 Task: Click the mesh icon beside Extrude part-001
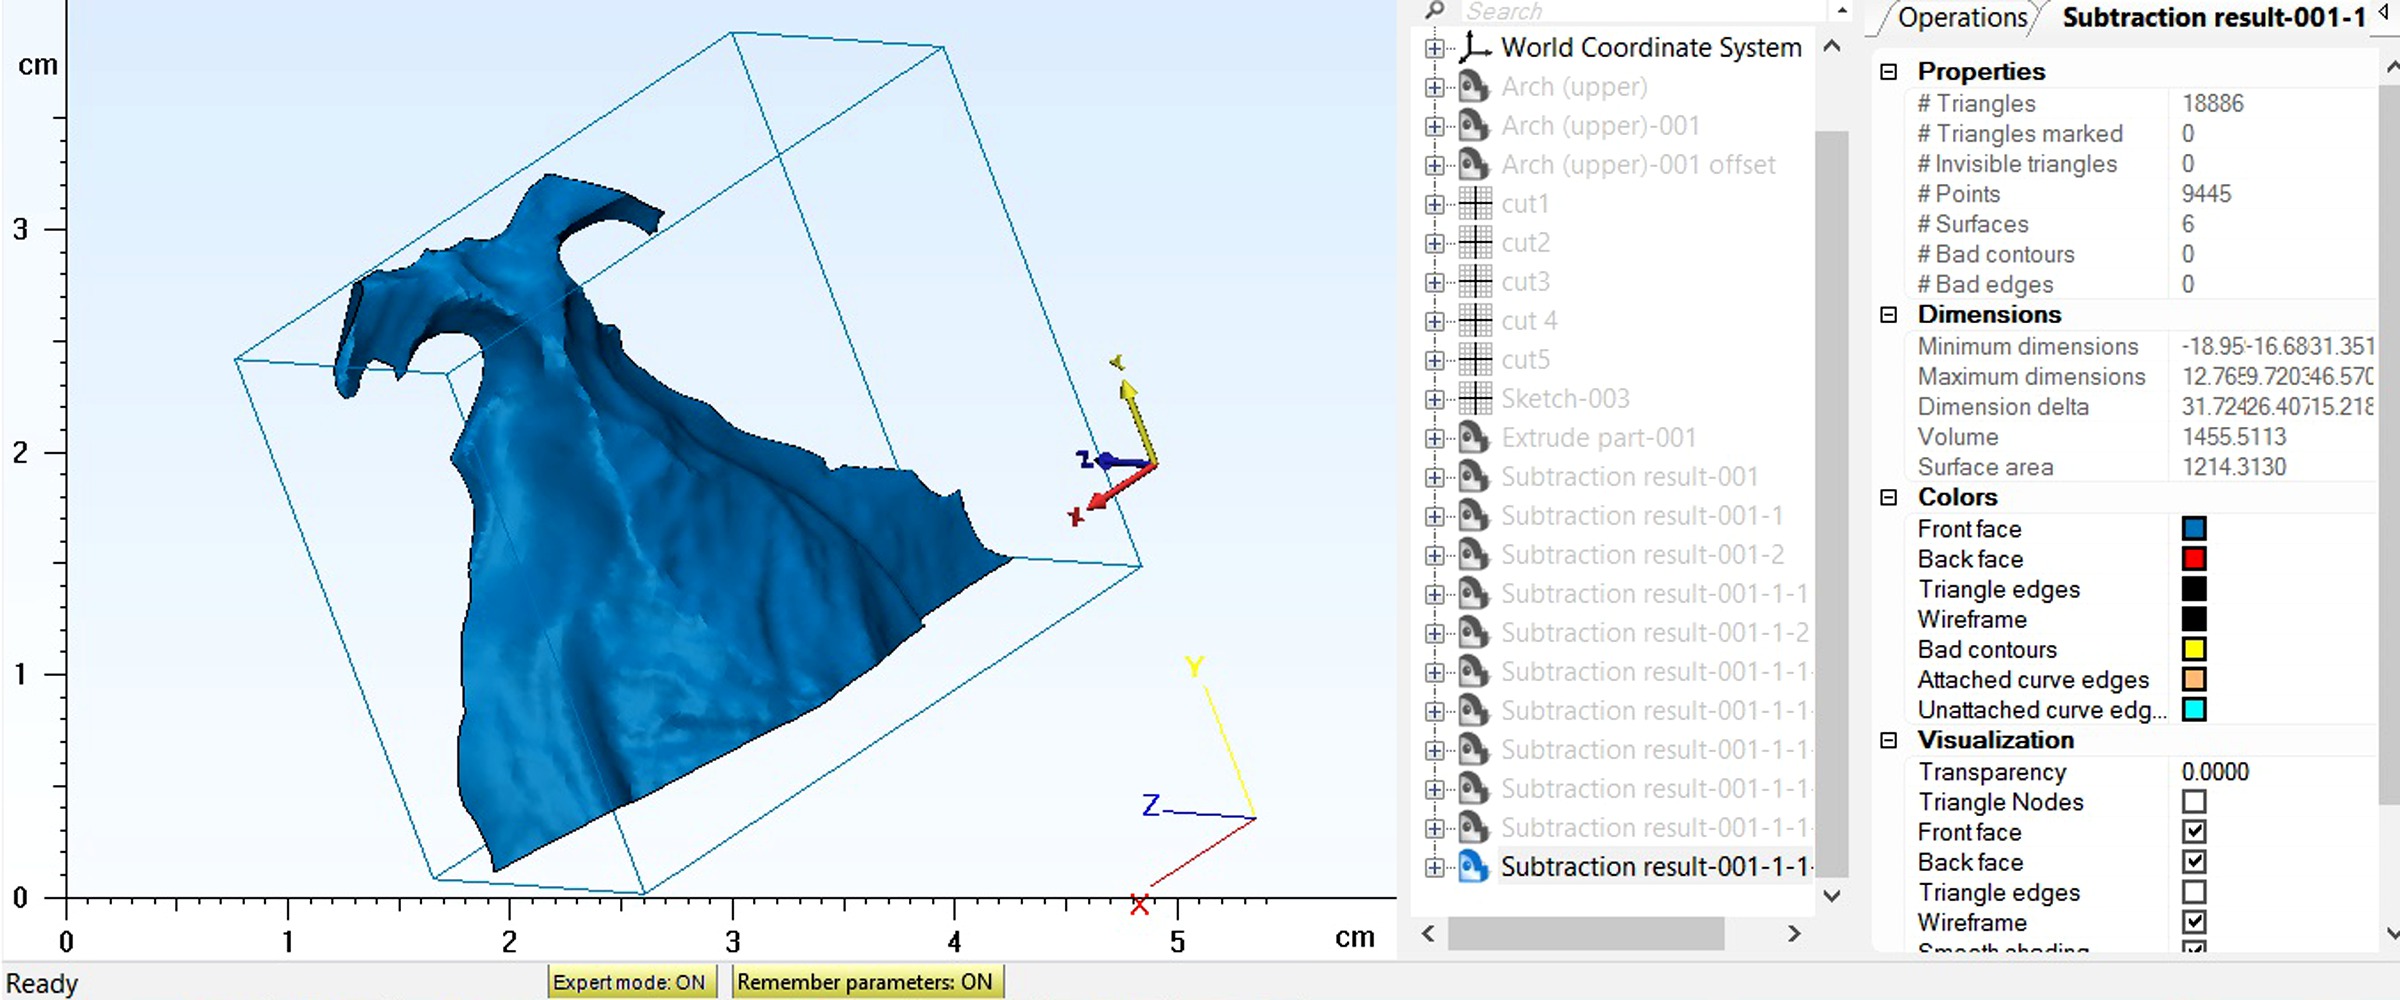[1472, 437]
